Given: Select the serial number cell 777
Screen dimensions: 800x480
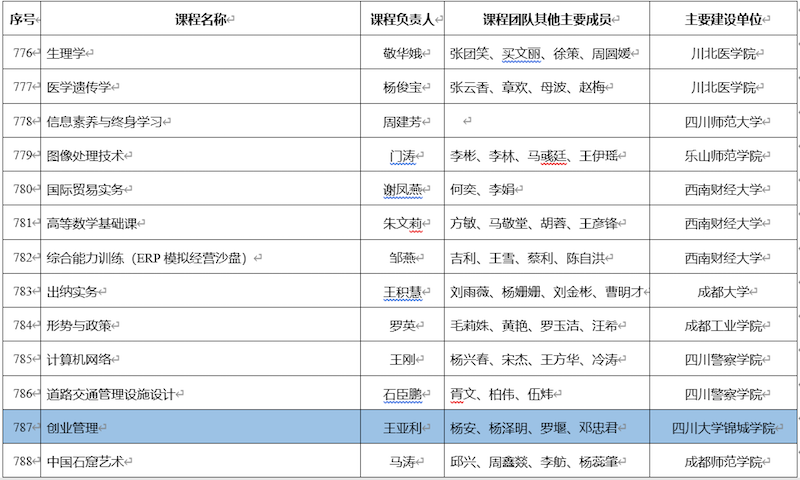Looking at the screenshot, I should click(22, 87).
